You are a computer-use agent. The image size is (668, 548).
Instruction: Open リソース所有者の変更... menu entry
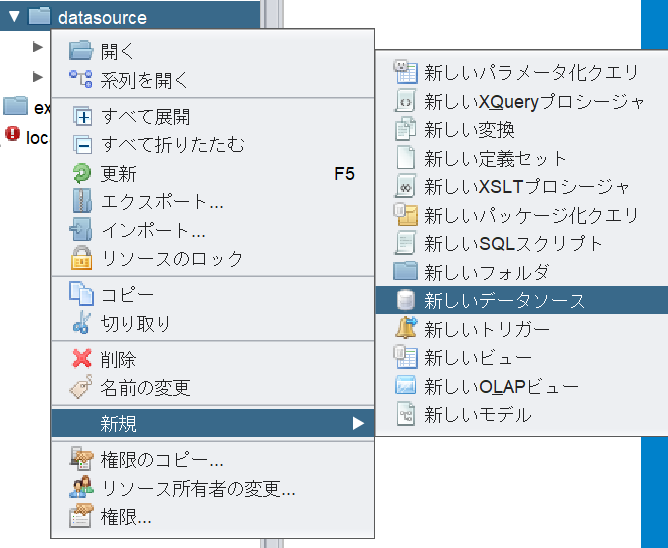[x=213, y=488]
